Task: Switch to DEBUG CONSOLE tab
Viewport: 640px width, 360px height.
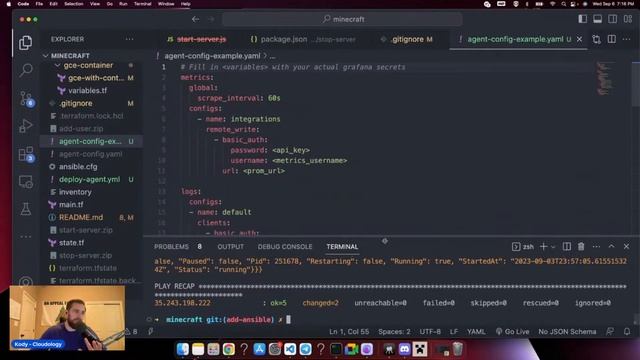Action: 285,247
